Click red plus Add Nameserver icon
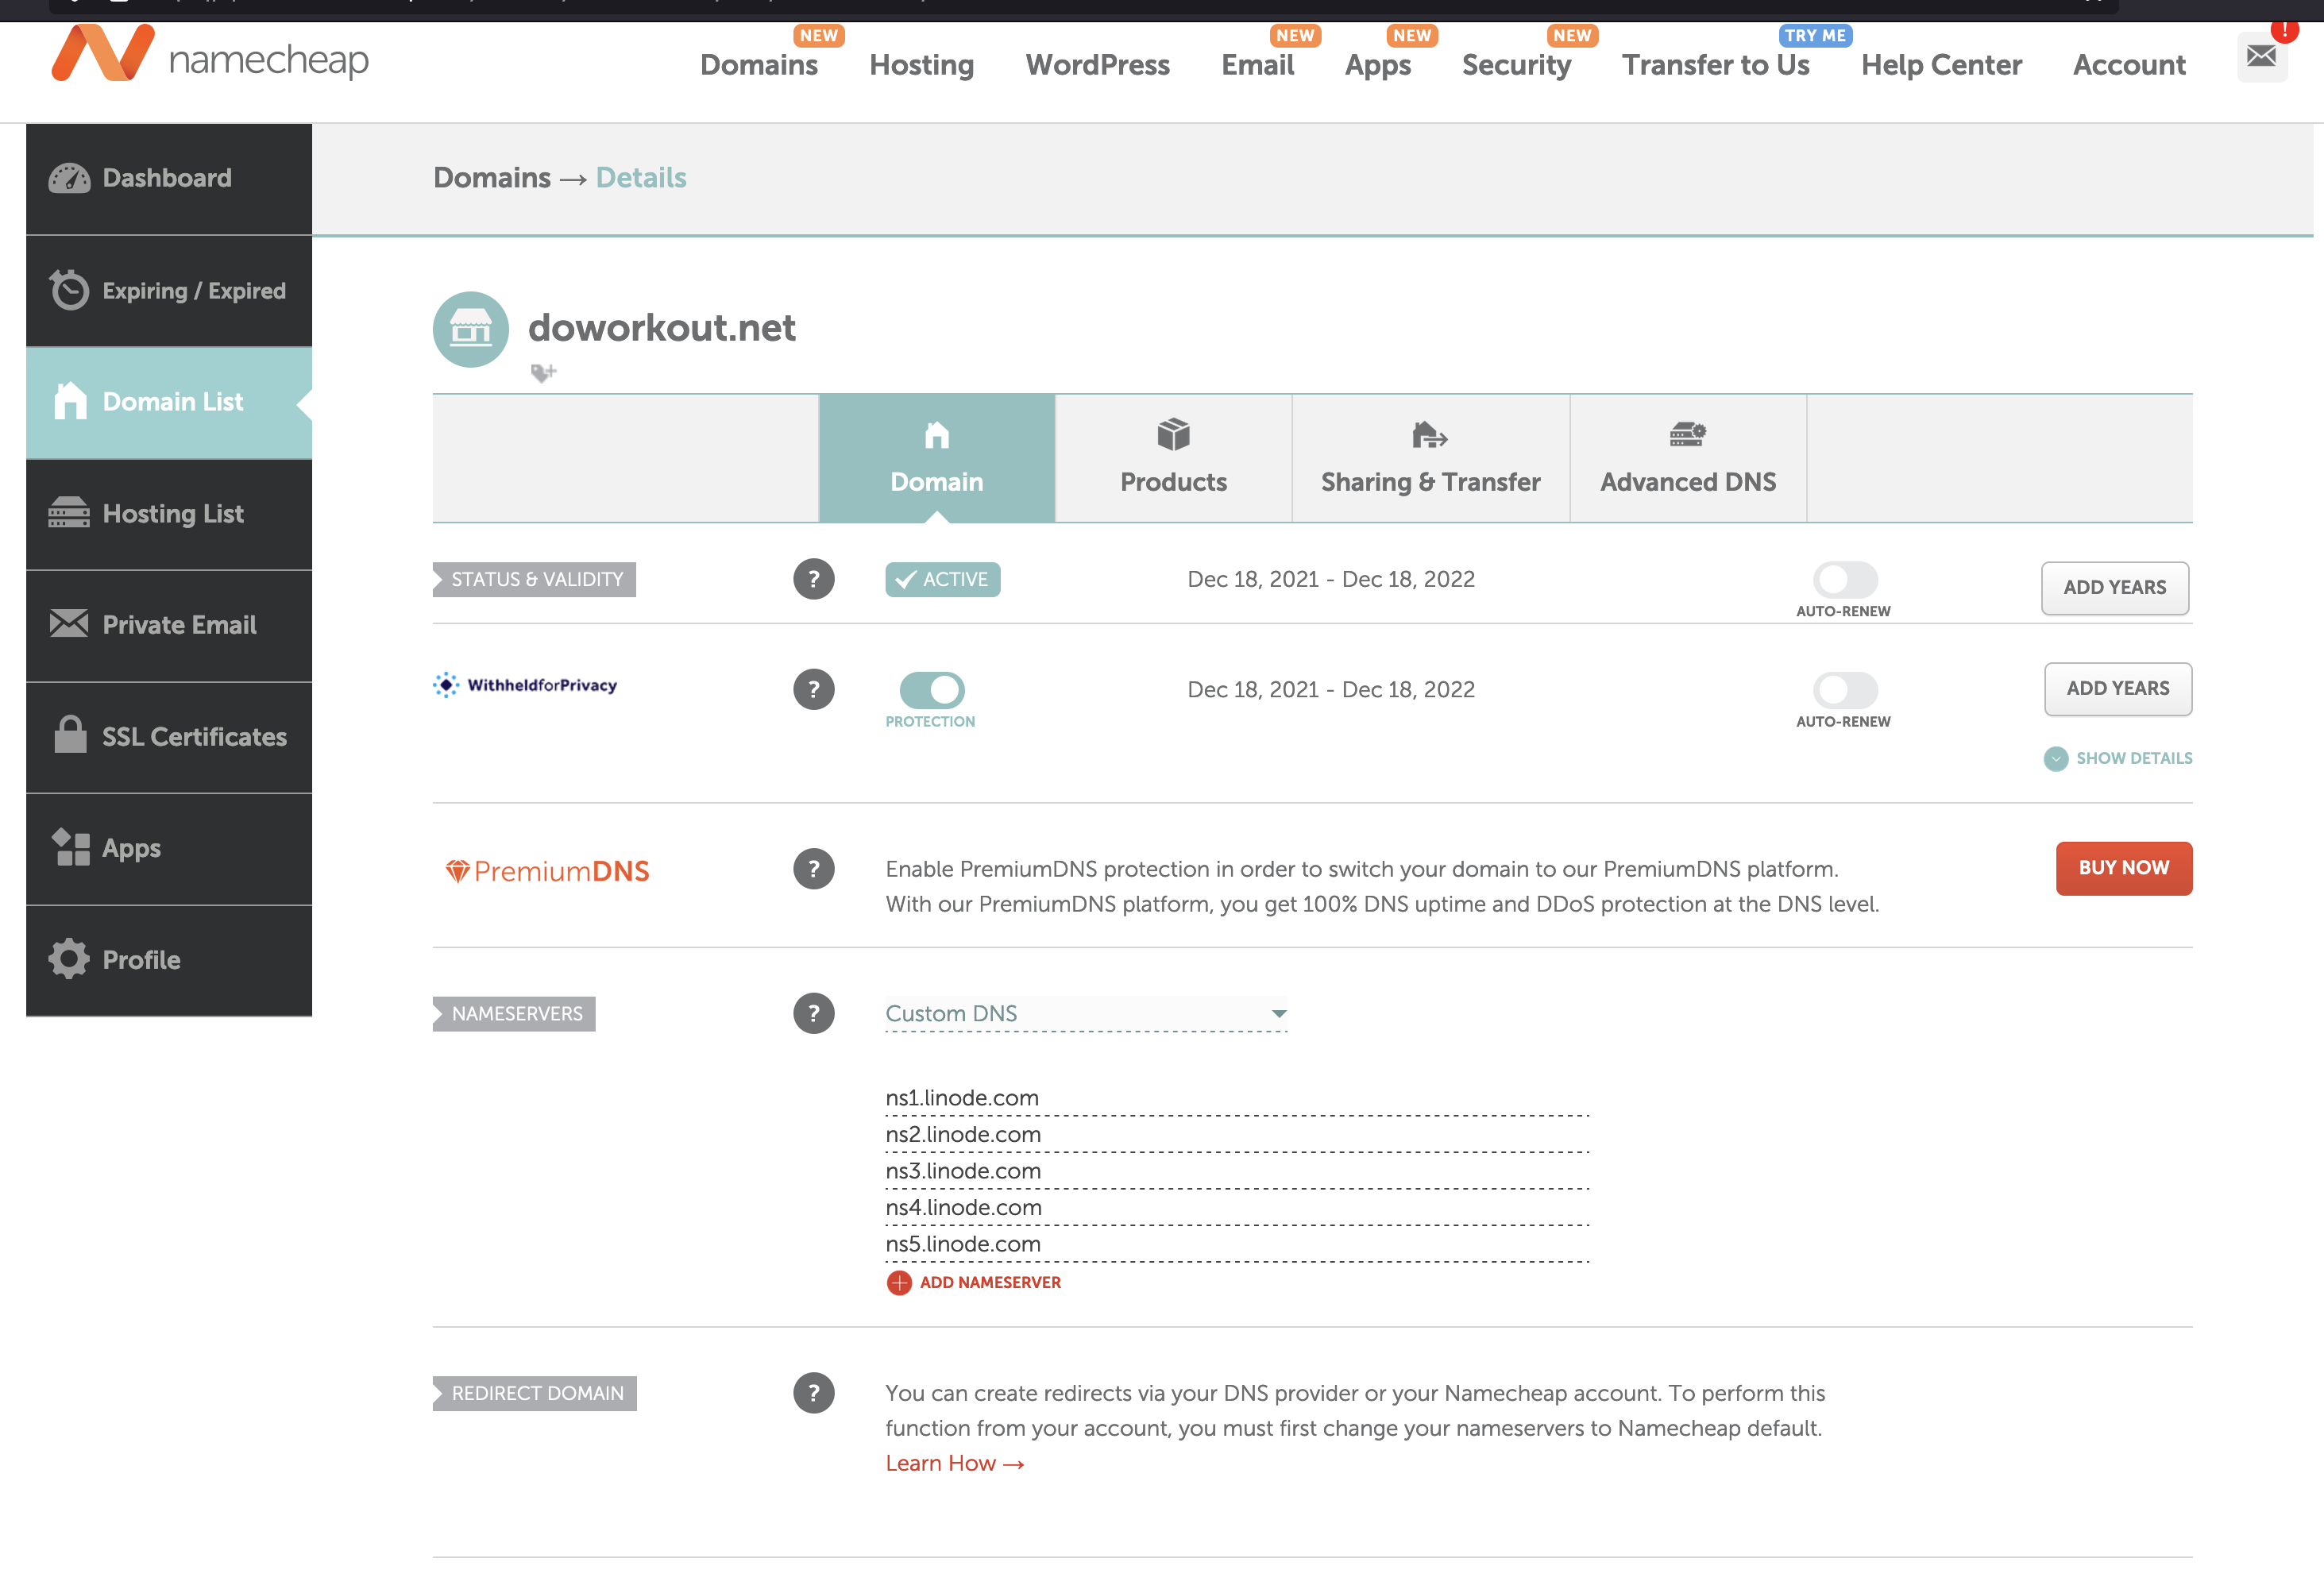This screenshot has width=2324, height=1593. coord(898,1282)
